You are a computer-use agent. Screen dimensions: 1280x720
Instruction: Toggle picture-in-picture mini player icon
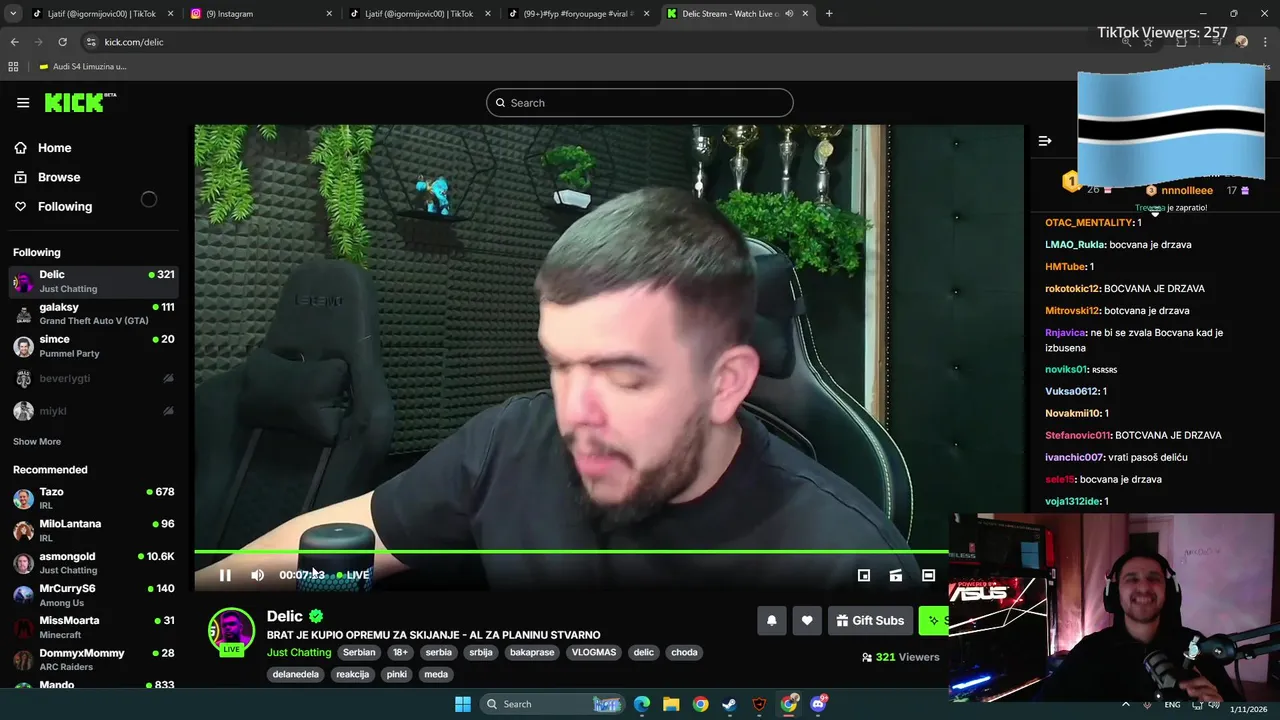(x=864, y=575)
